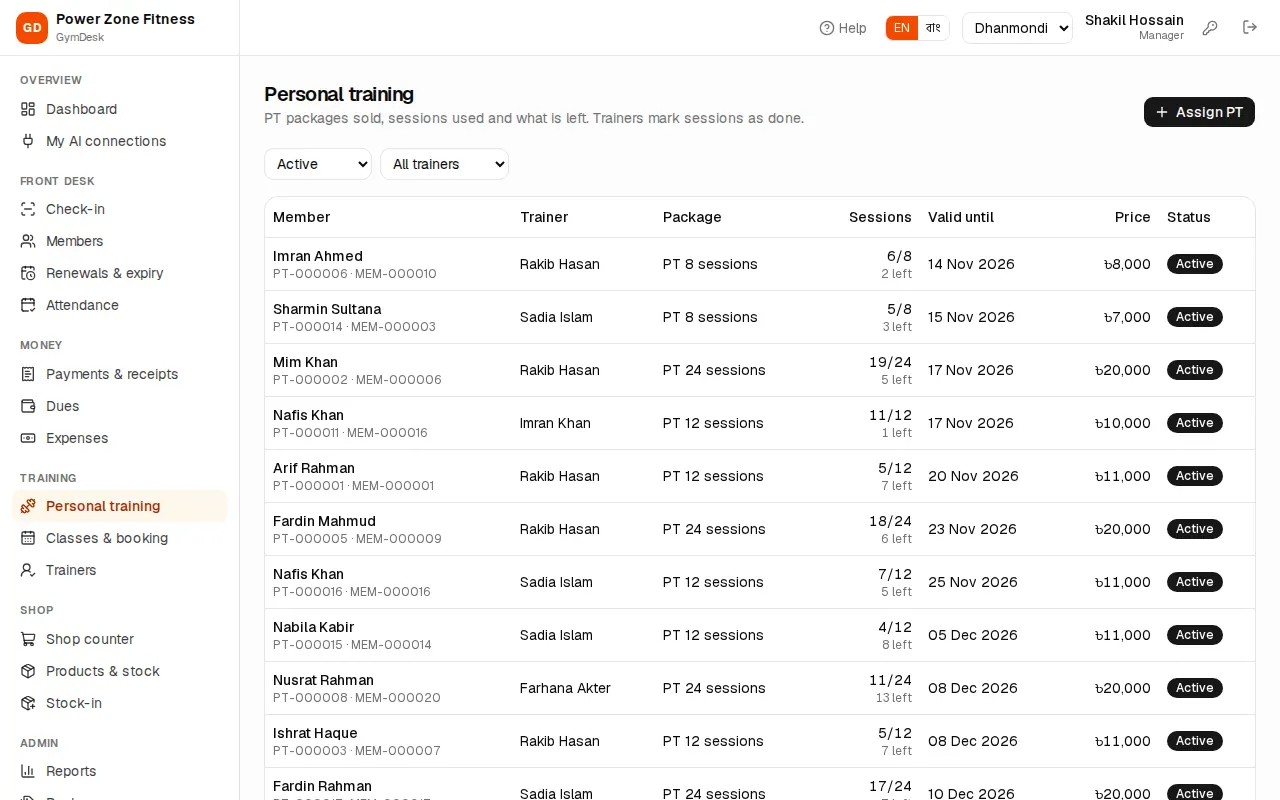
Task: Open the Help link
Action: (x=843, y=28)
